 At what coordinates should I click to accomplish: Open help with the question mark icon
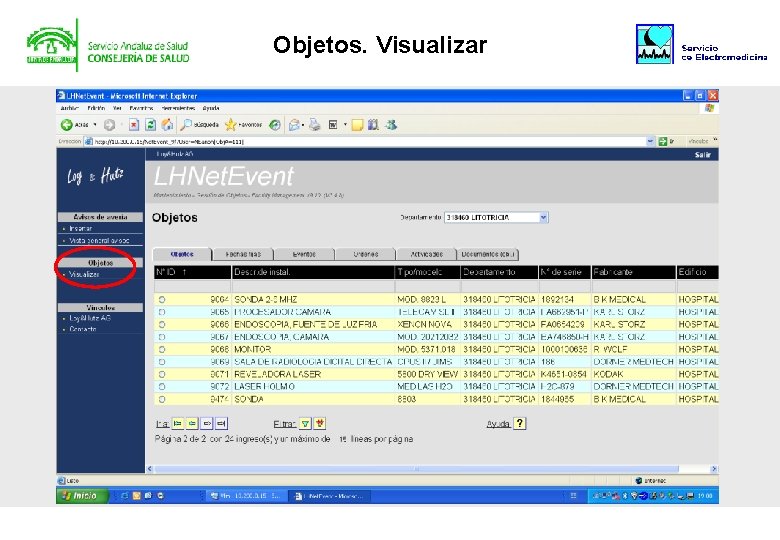click(519, 423)
